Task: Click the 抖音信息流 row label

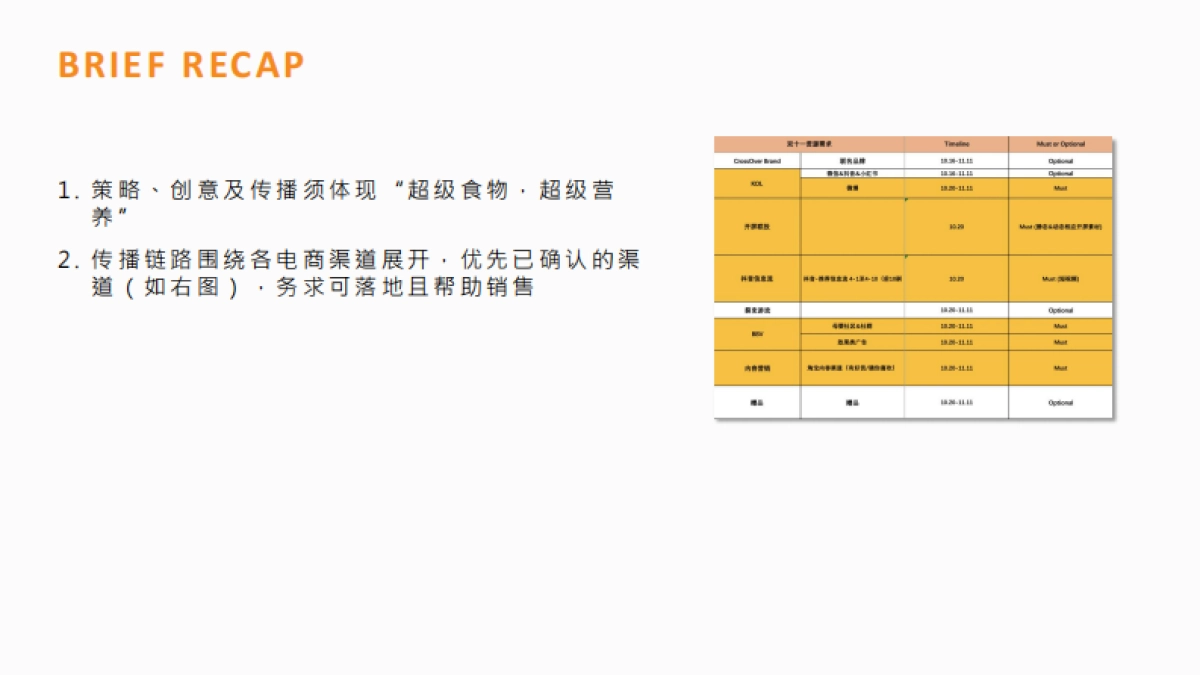Action: 756,276
